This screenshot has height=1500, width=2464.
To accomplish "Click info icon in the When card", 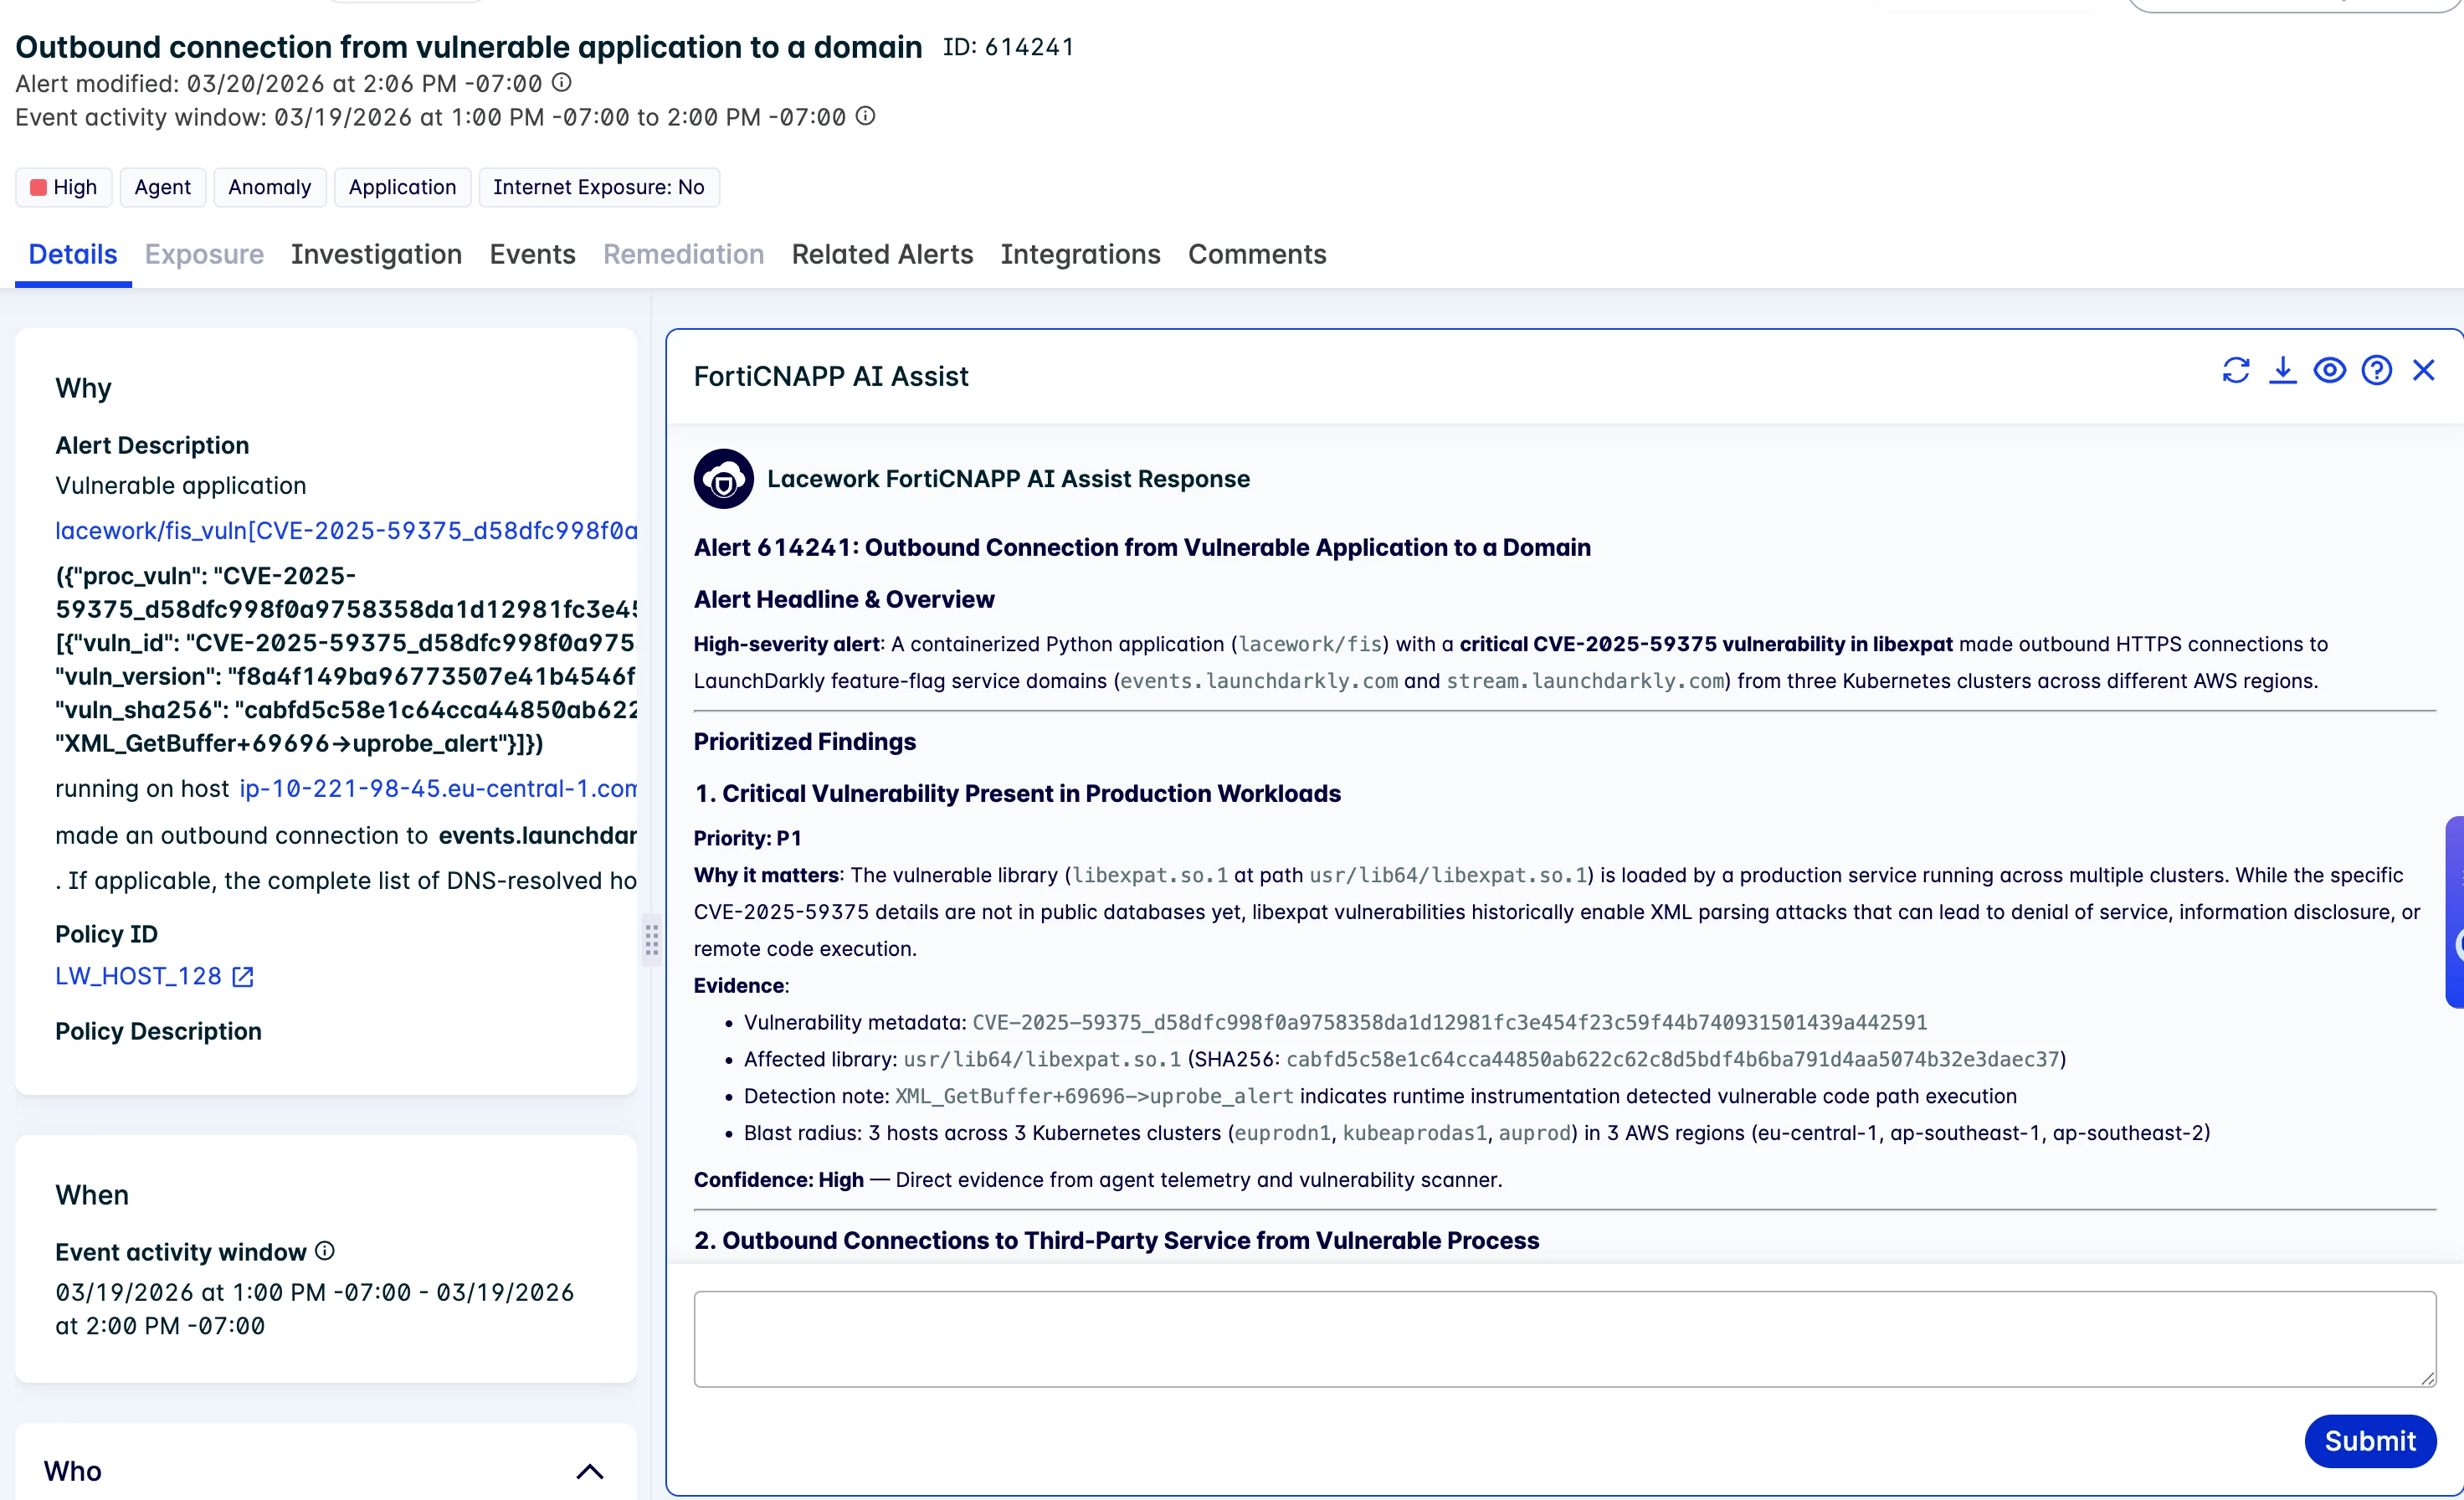I will click(325, 1250).
